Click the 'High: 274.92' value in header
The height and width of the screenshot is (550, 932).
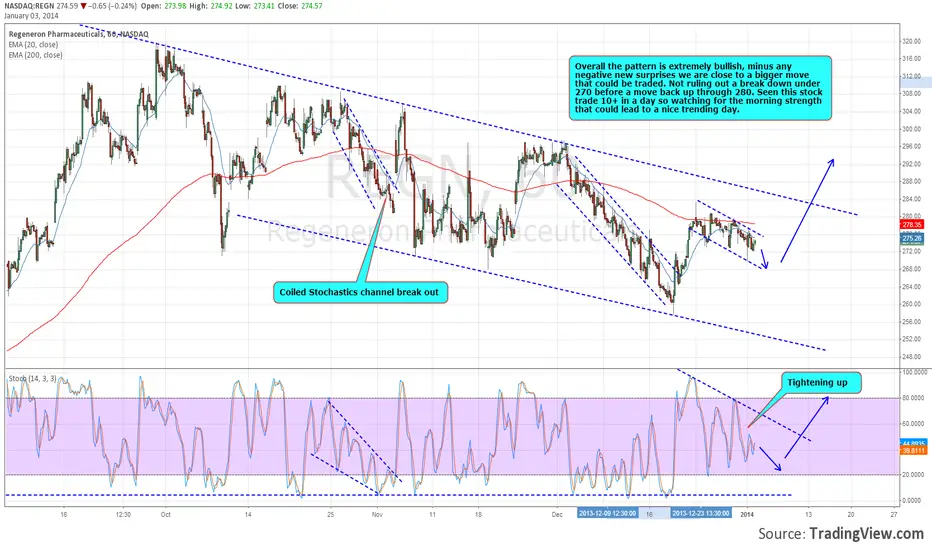211,6
